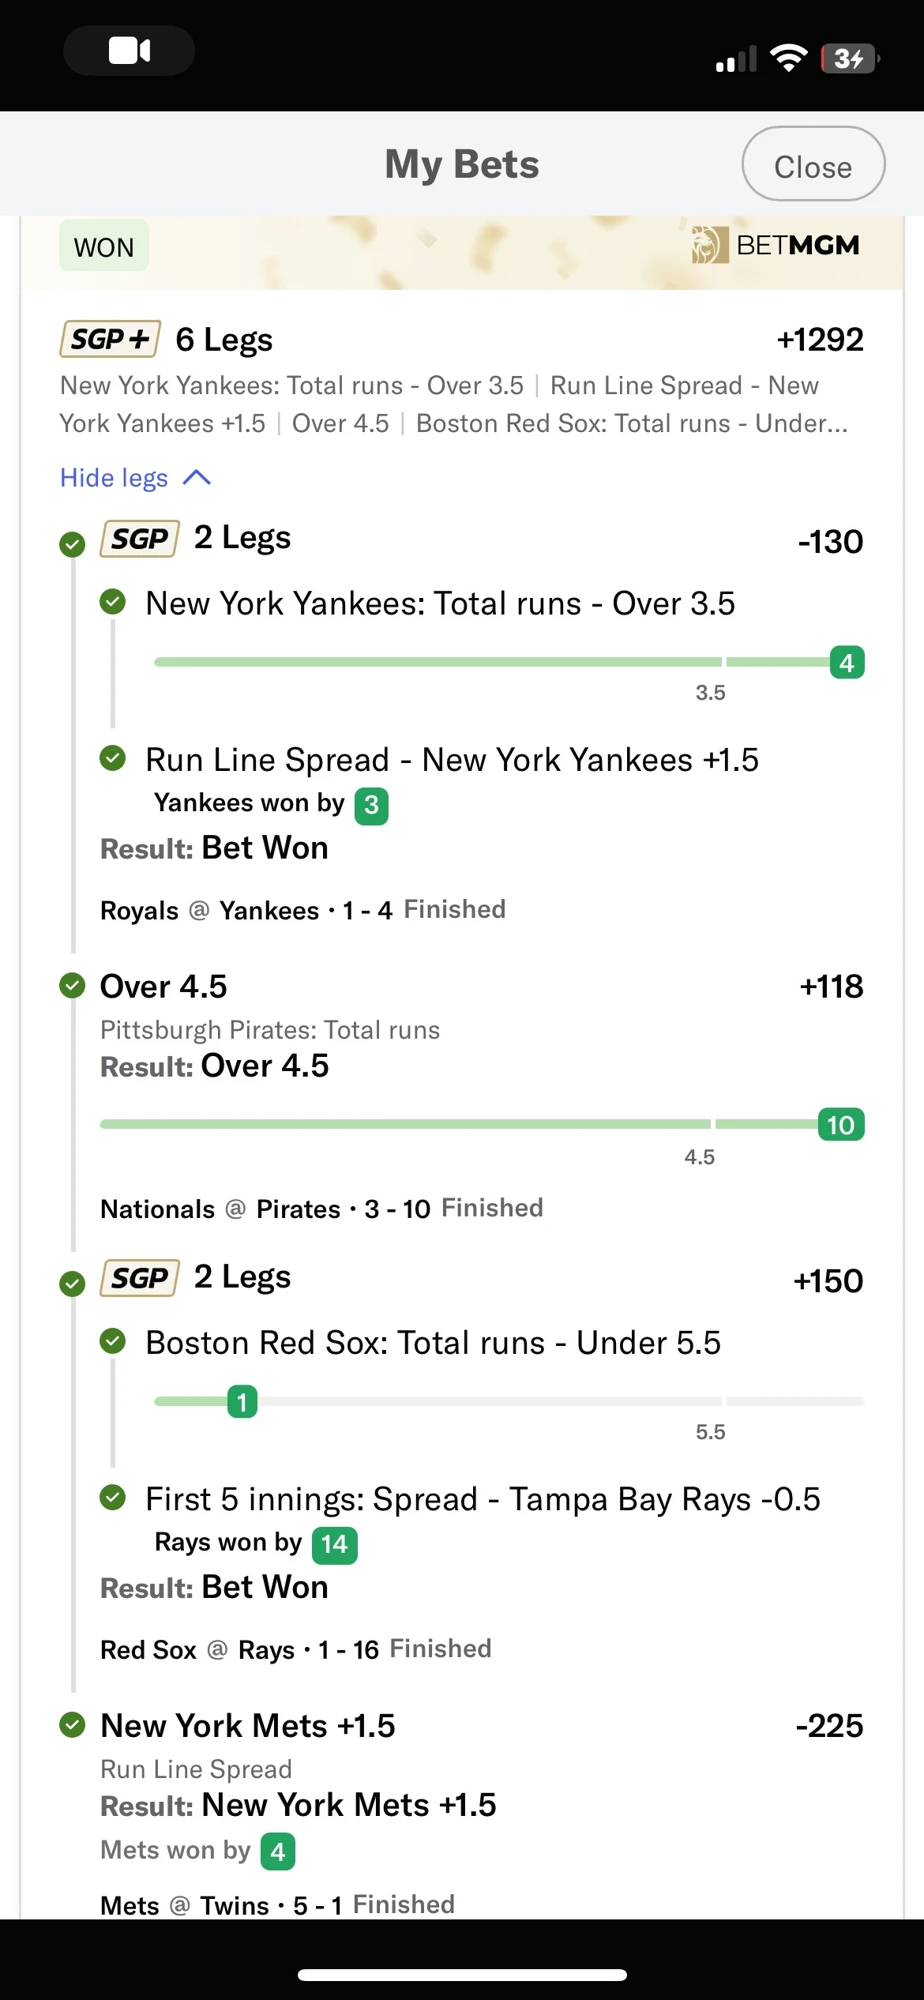Tap the Yankees won by 3 badge
This screenshot has width=924, height=2000.
coord(371,805)
